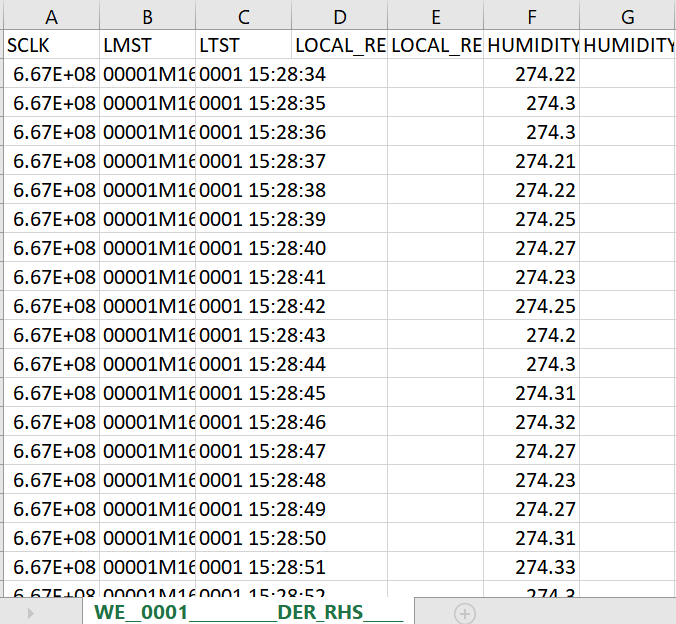Select the cell 0001 15:28:41
Image resolution: width=676 pixels, height=624 pixels.
click(x=244, y=277)
